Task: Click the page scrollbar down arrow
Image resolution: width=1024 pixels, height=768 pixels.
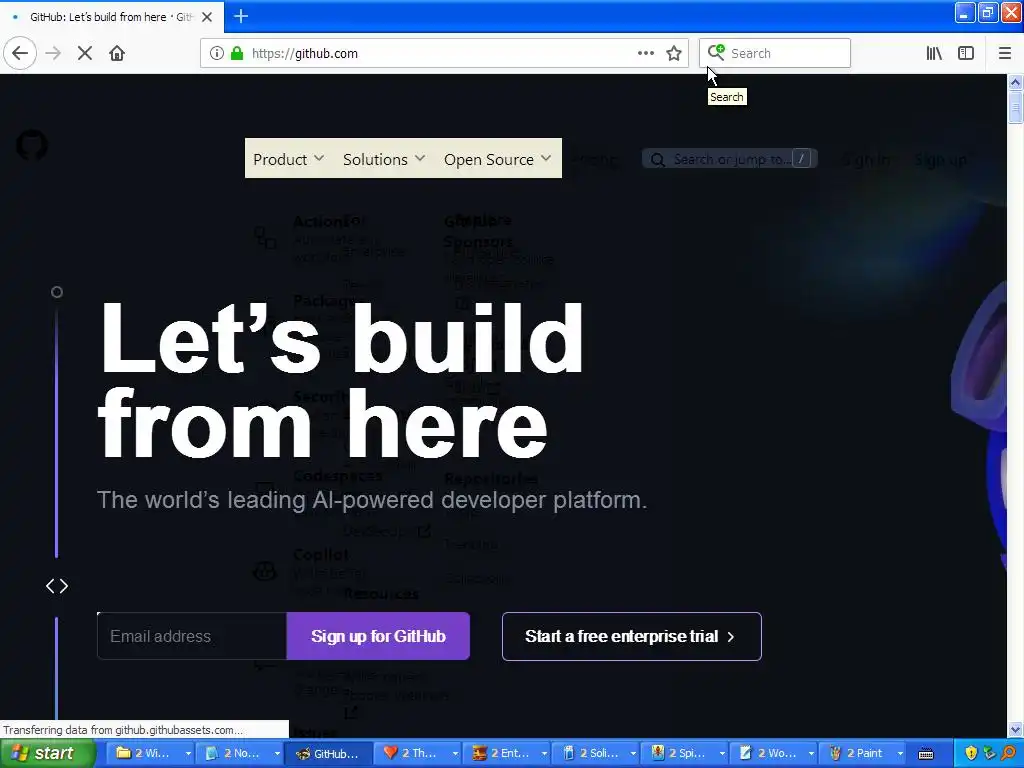Action: coord(1015,729)
